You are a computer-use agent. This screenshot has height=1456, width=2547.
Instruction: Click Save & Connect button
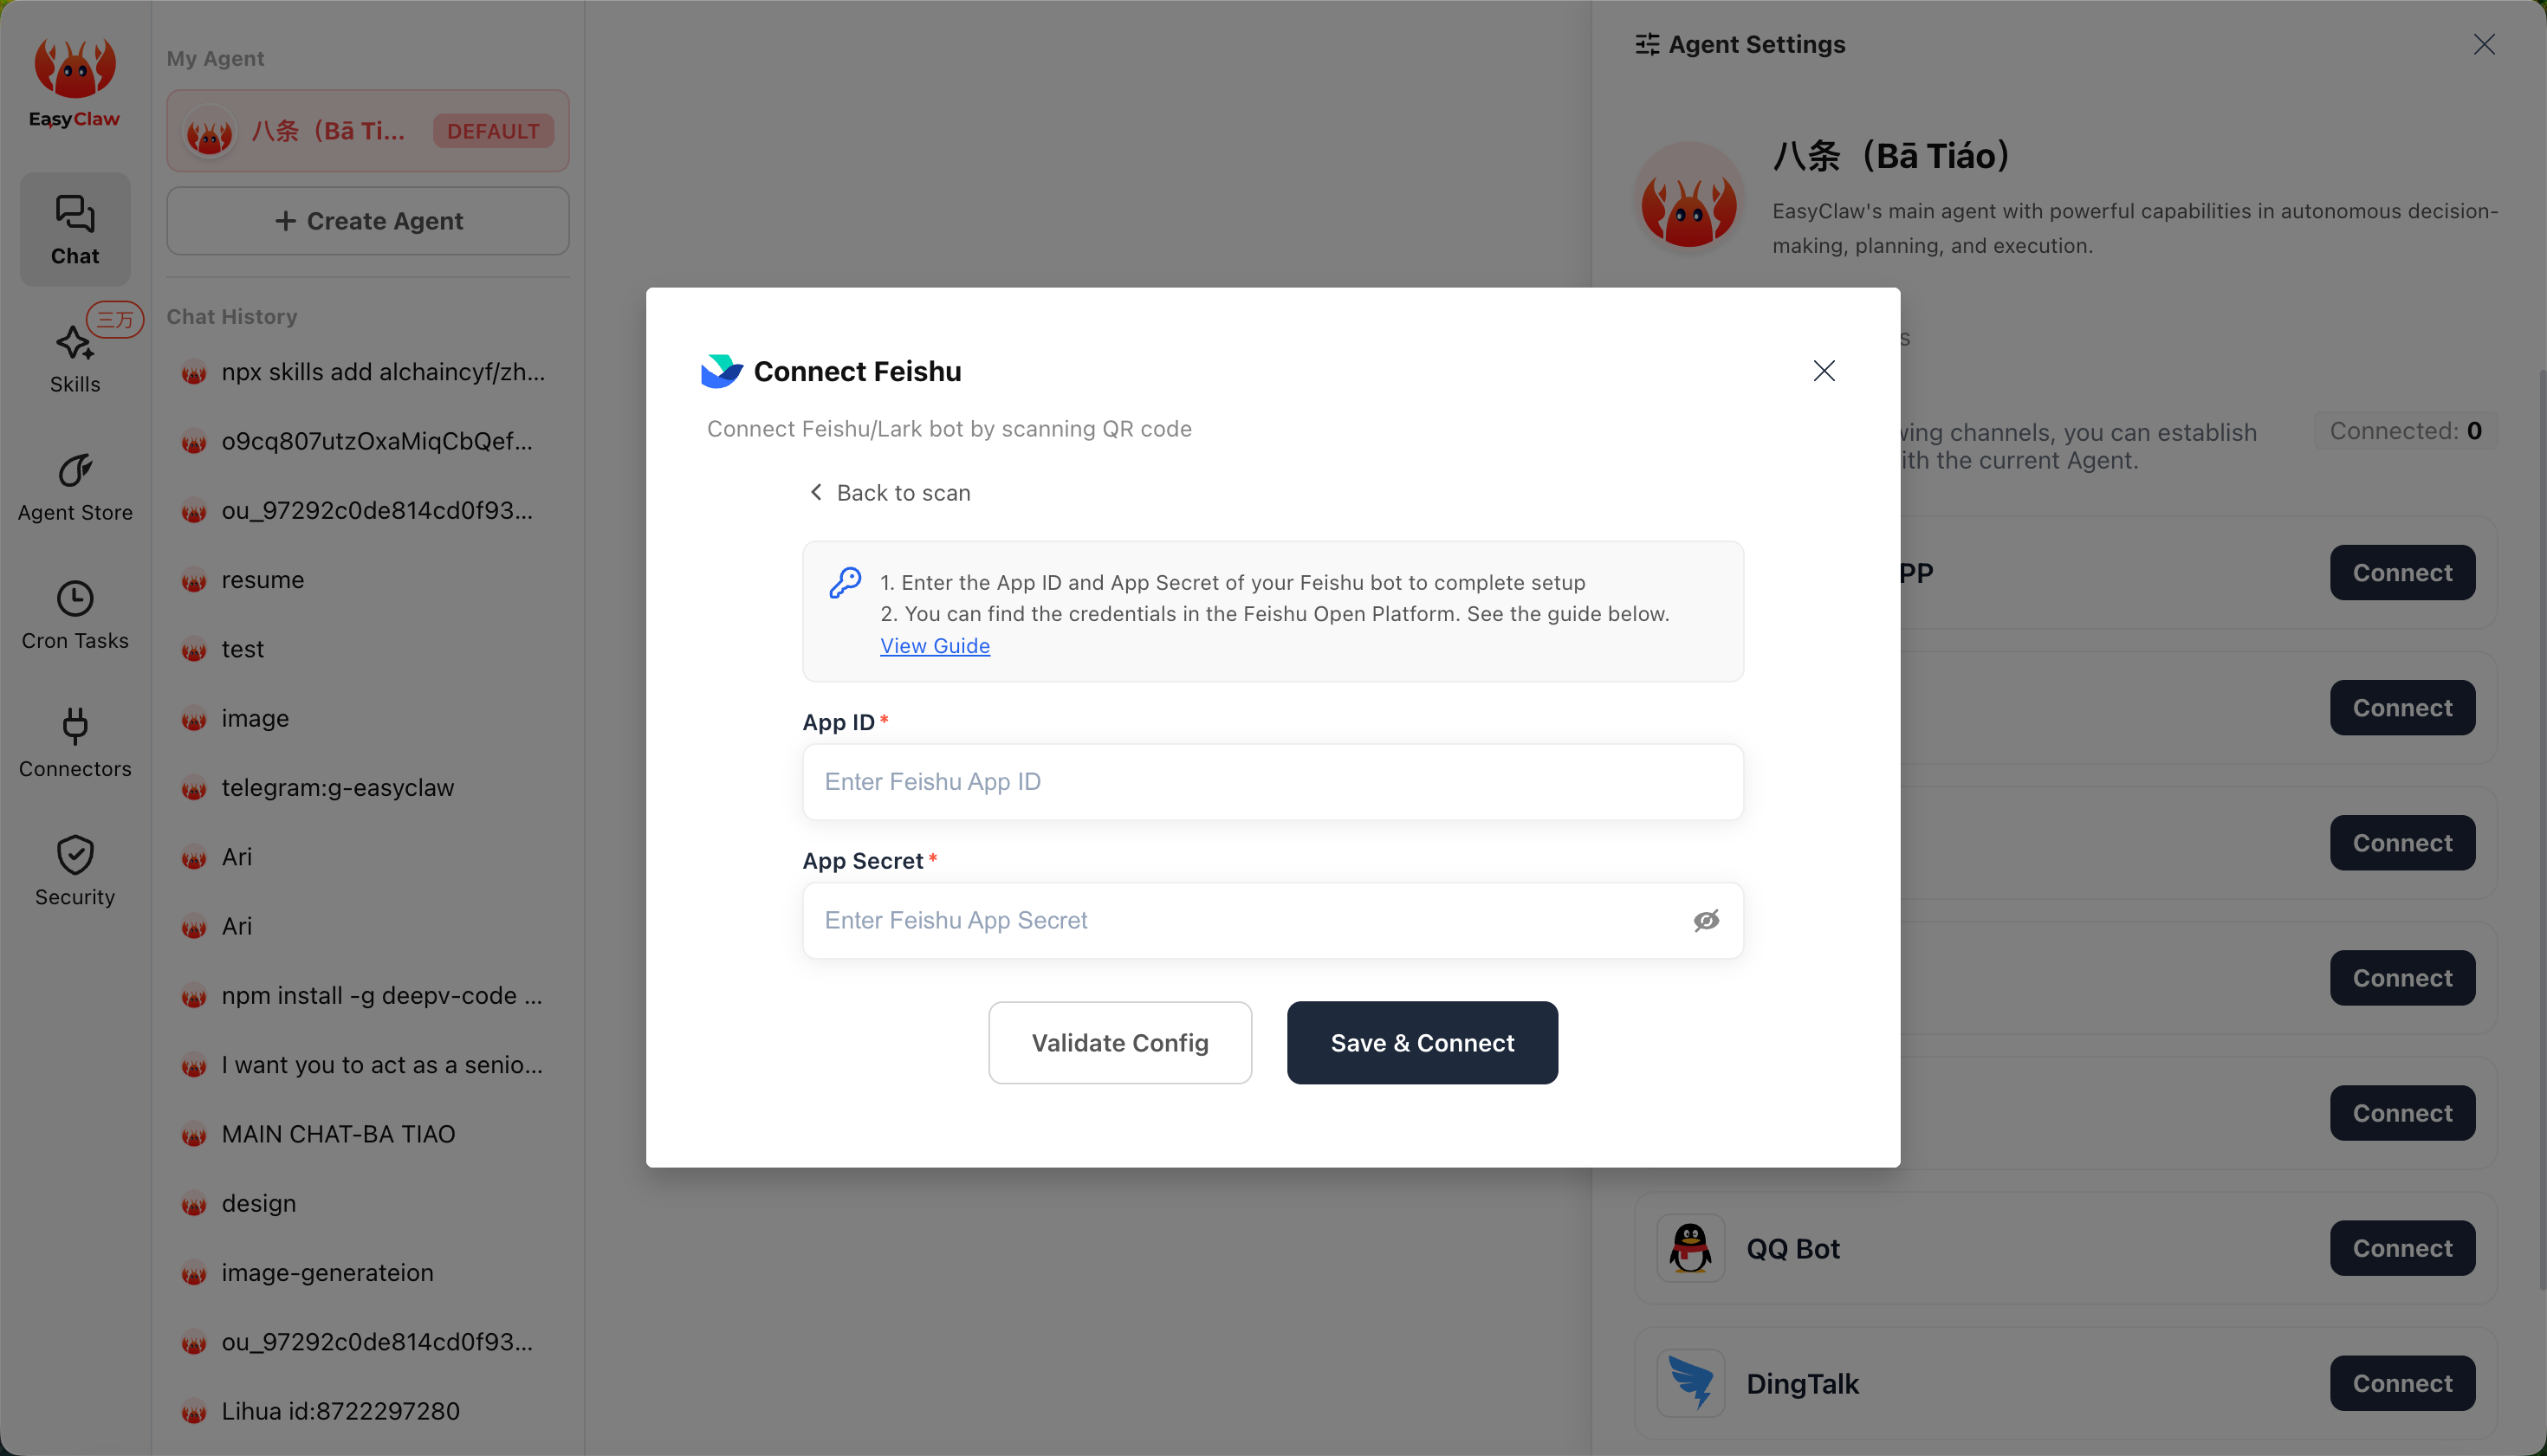click(1422, 1043)
